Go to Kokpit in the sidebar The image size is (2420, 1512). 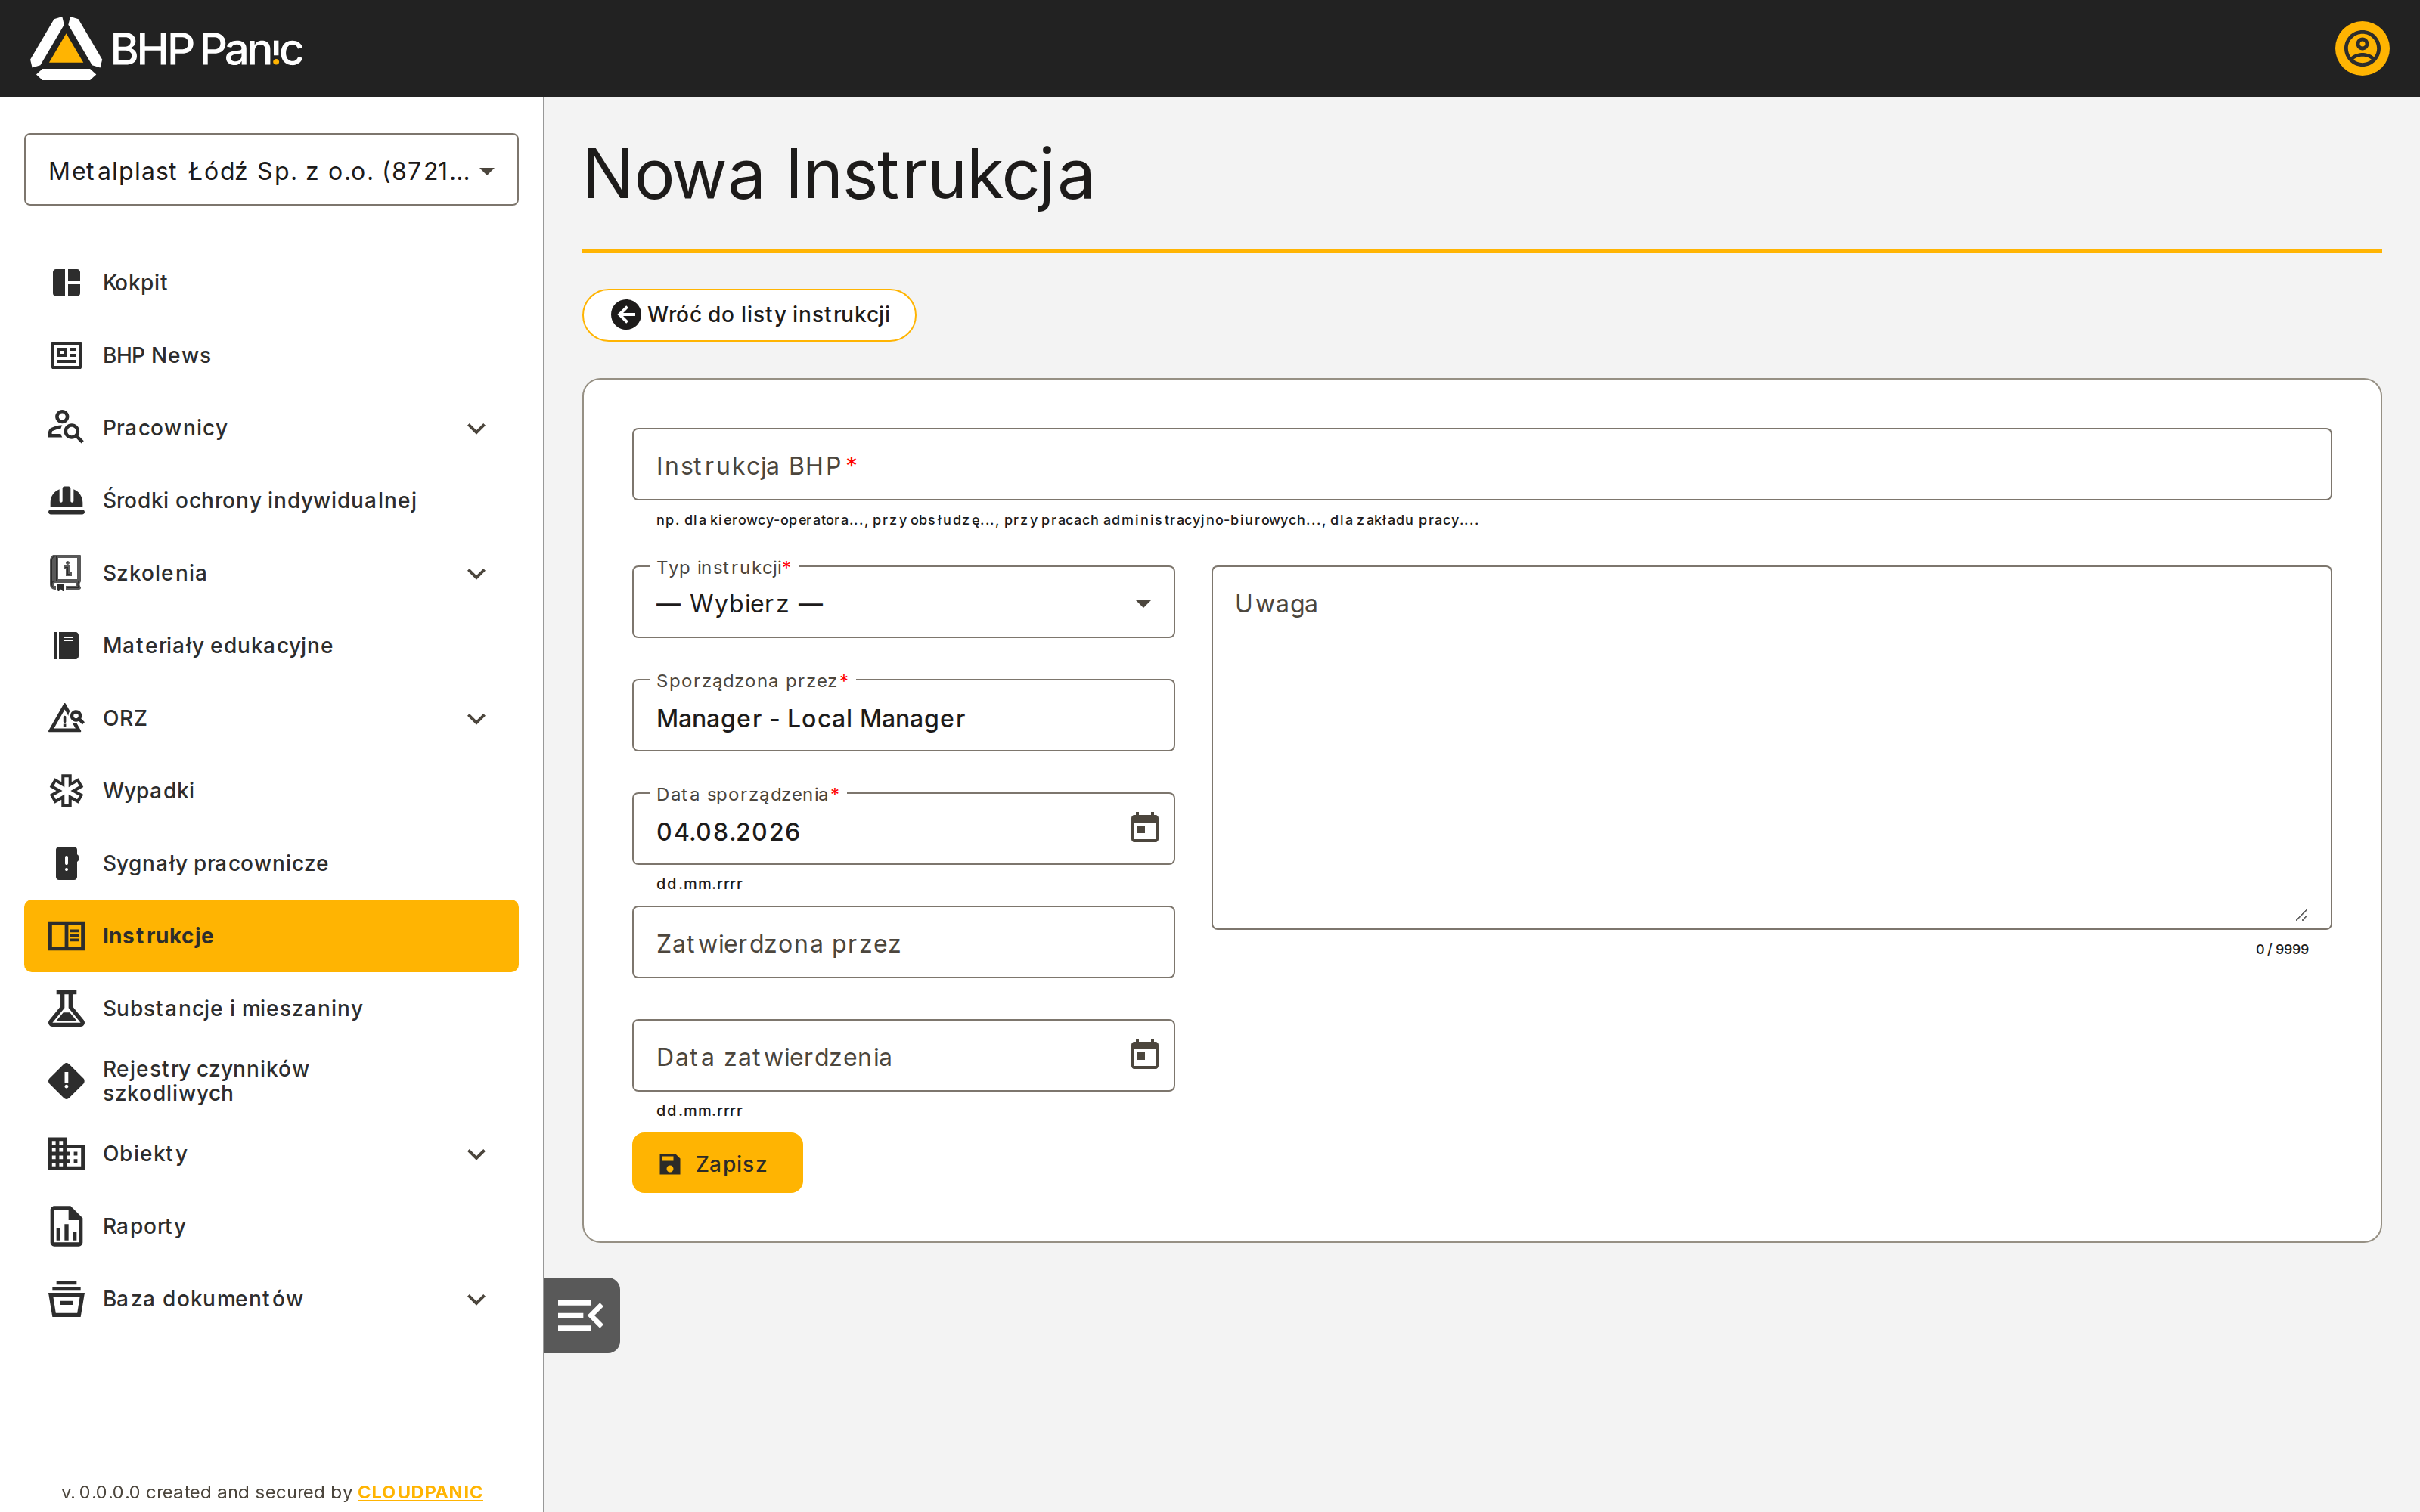[x=271, y=283]
